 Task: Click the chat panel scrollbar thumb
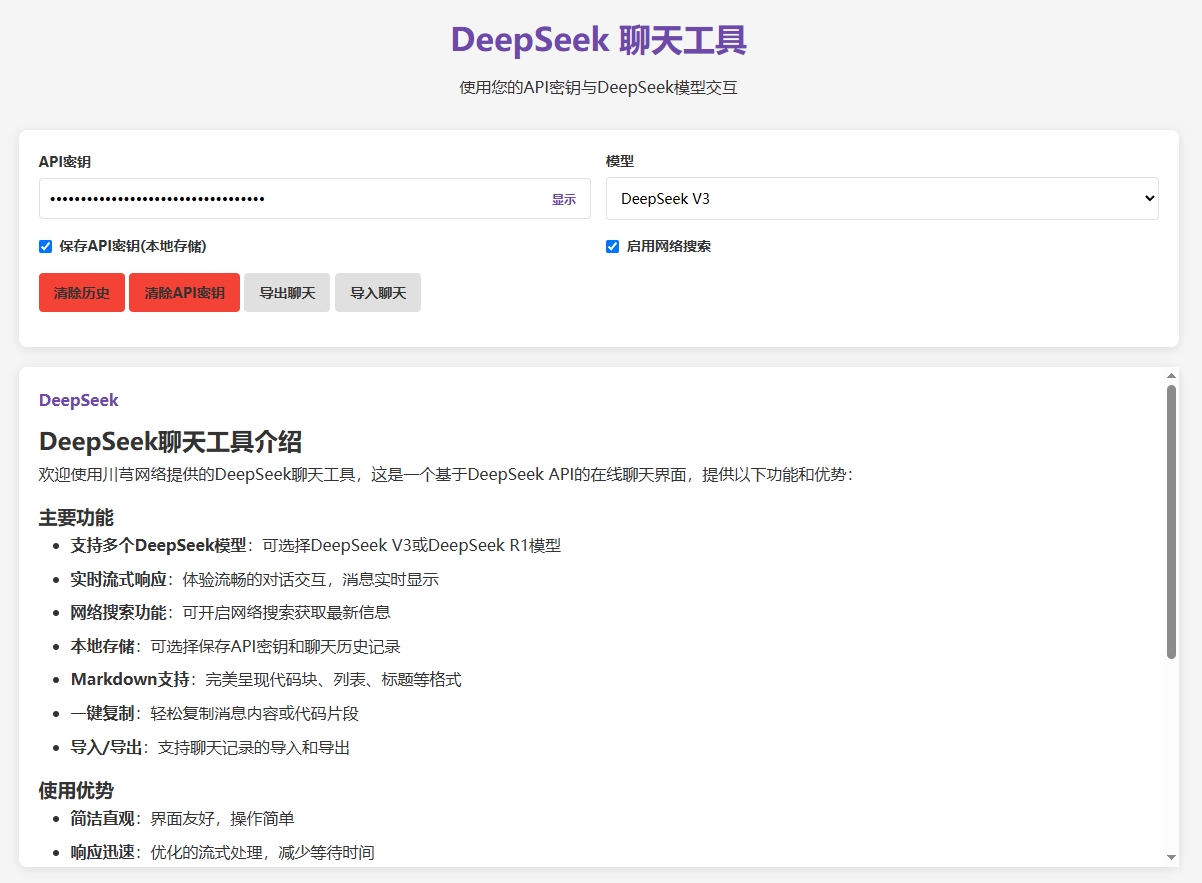[x=1171, y=522]
